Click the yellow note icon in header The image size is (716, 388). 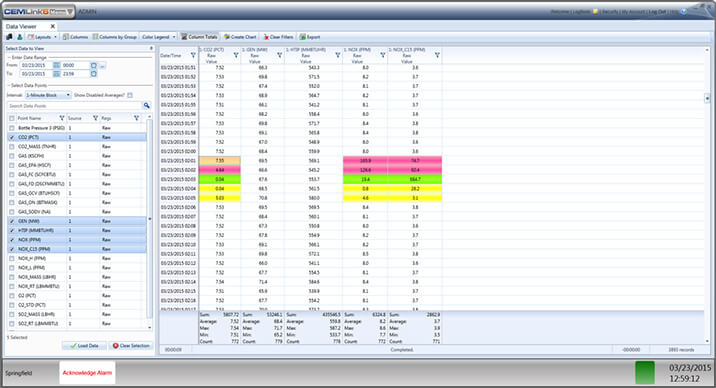(595, 12)
